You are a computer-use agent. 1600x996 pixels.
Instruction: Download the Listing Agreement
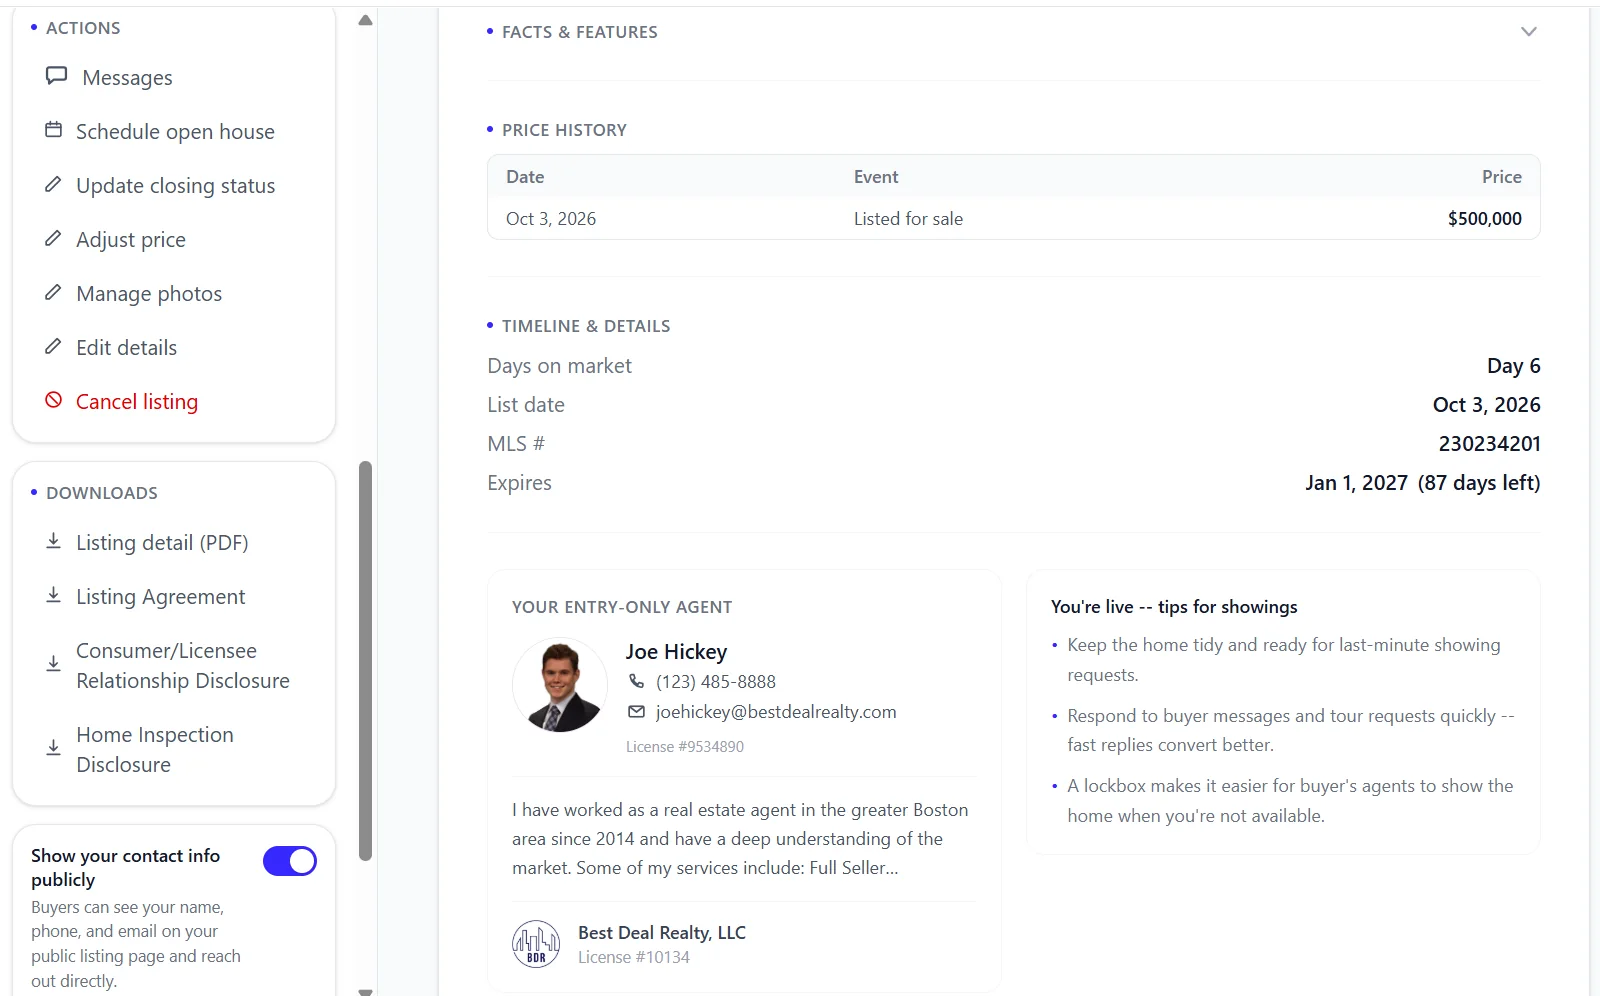coord(160,596)
